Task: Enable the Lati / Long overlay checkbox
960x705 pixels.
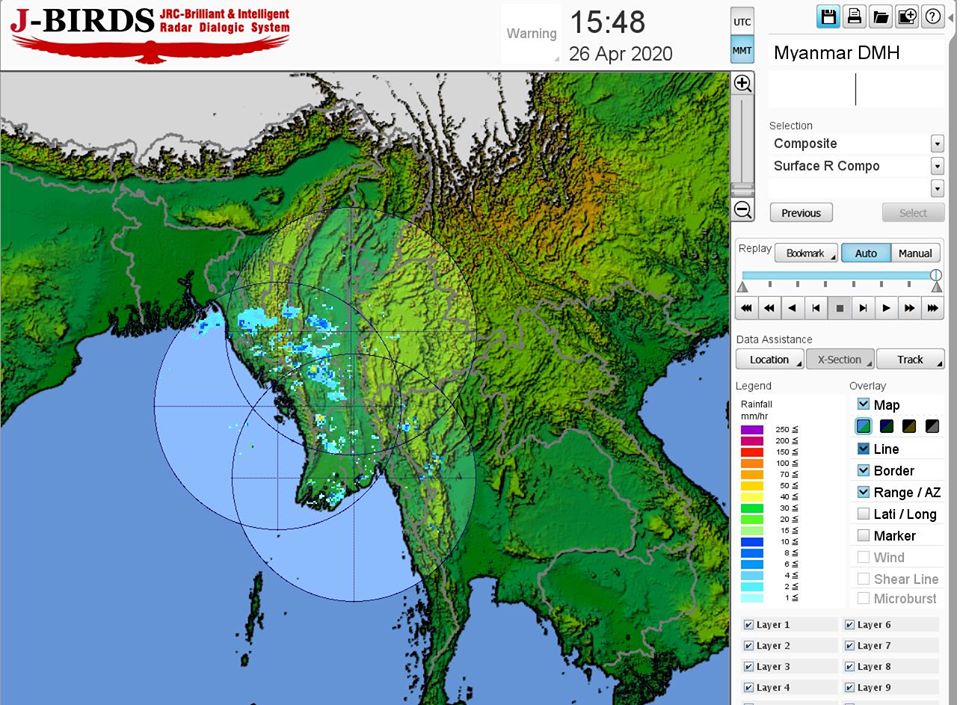Action: coord(864,514)
